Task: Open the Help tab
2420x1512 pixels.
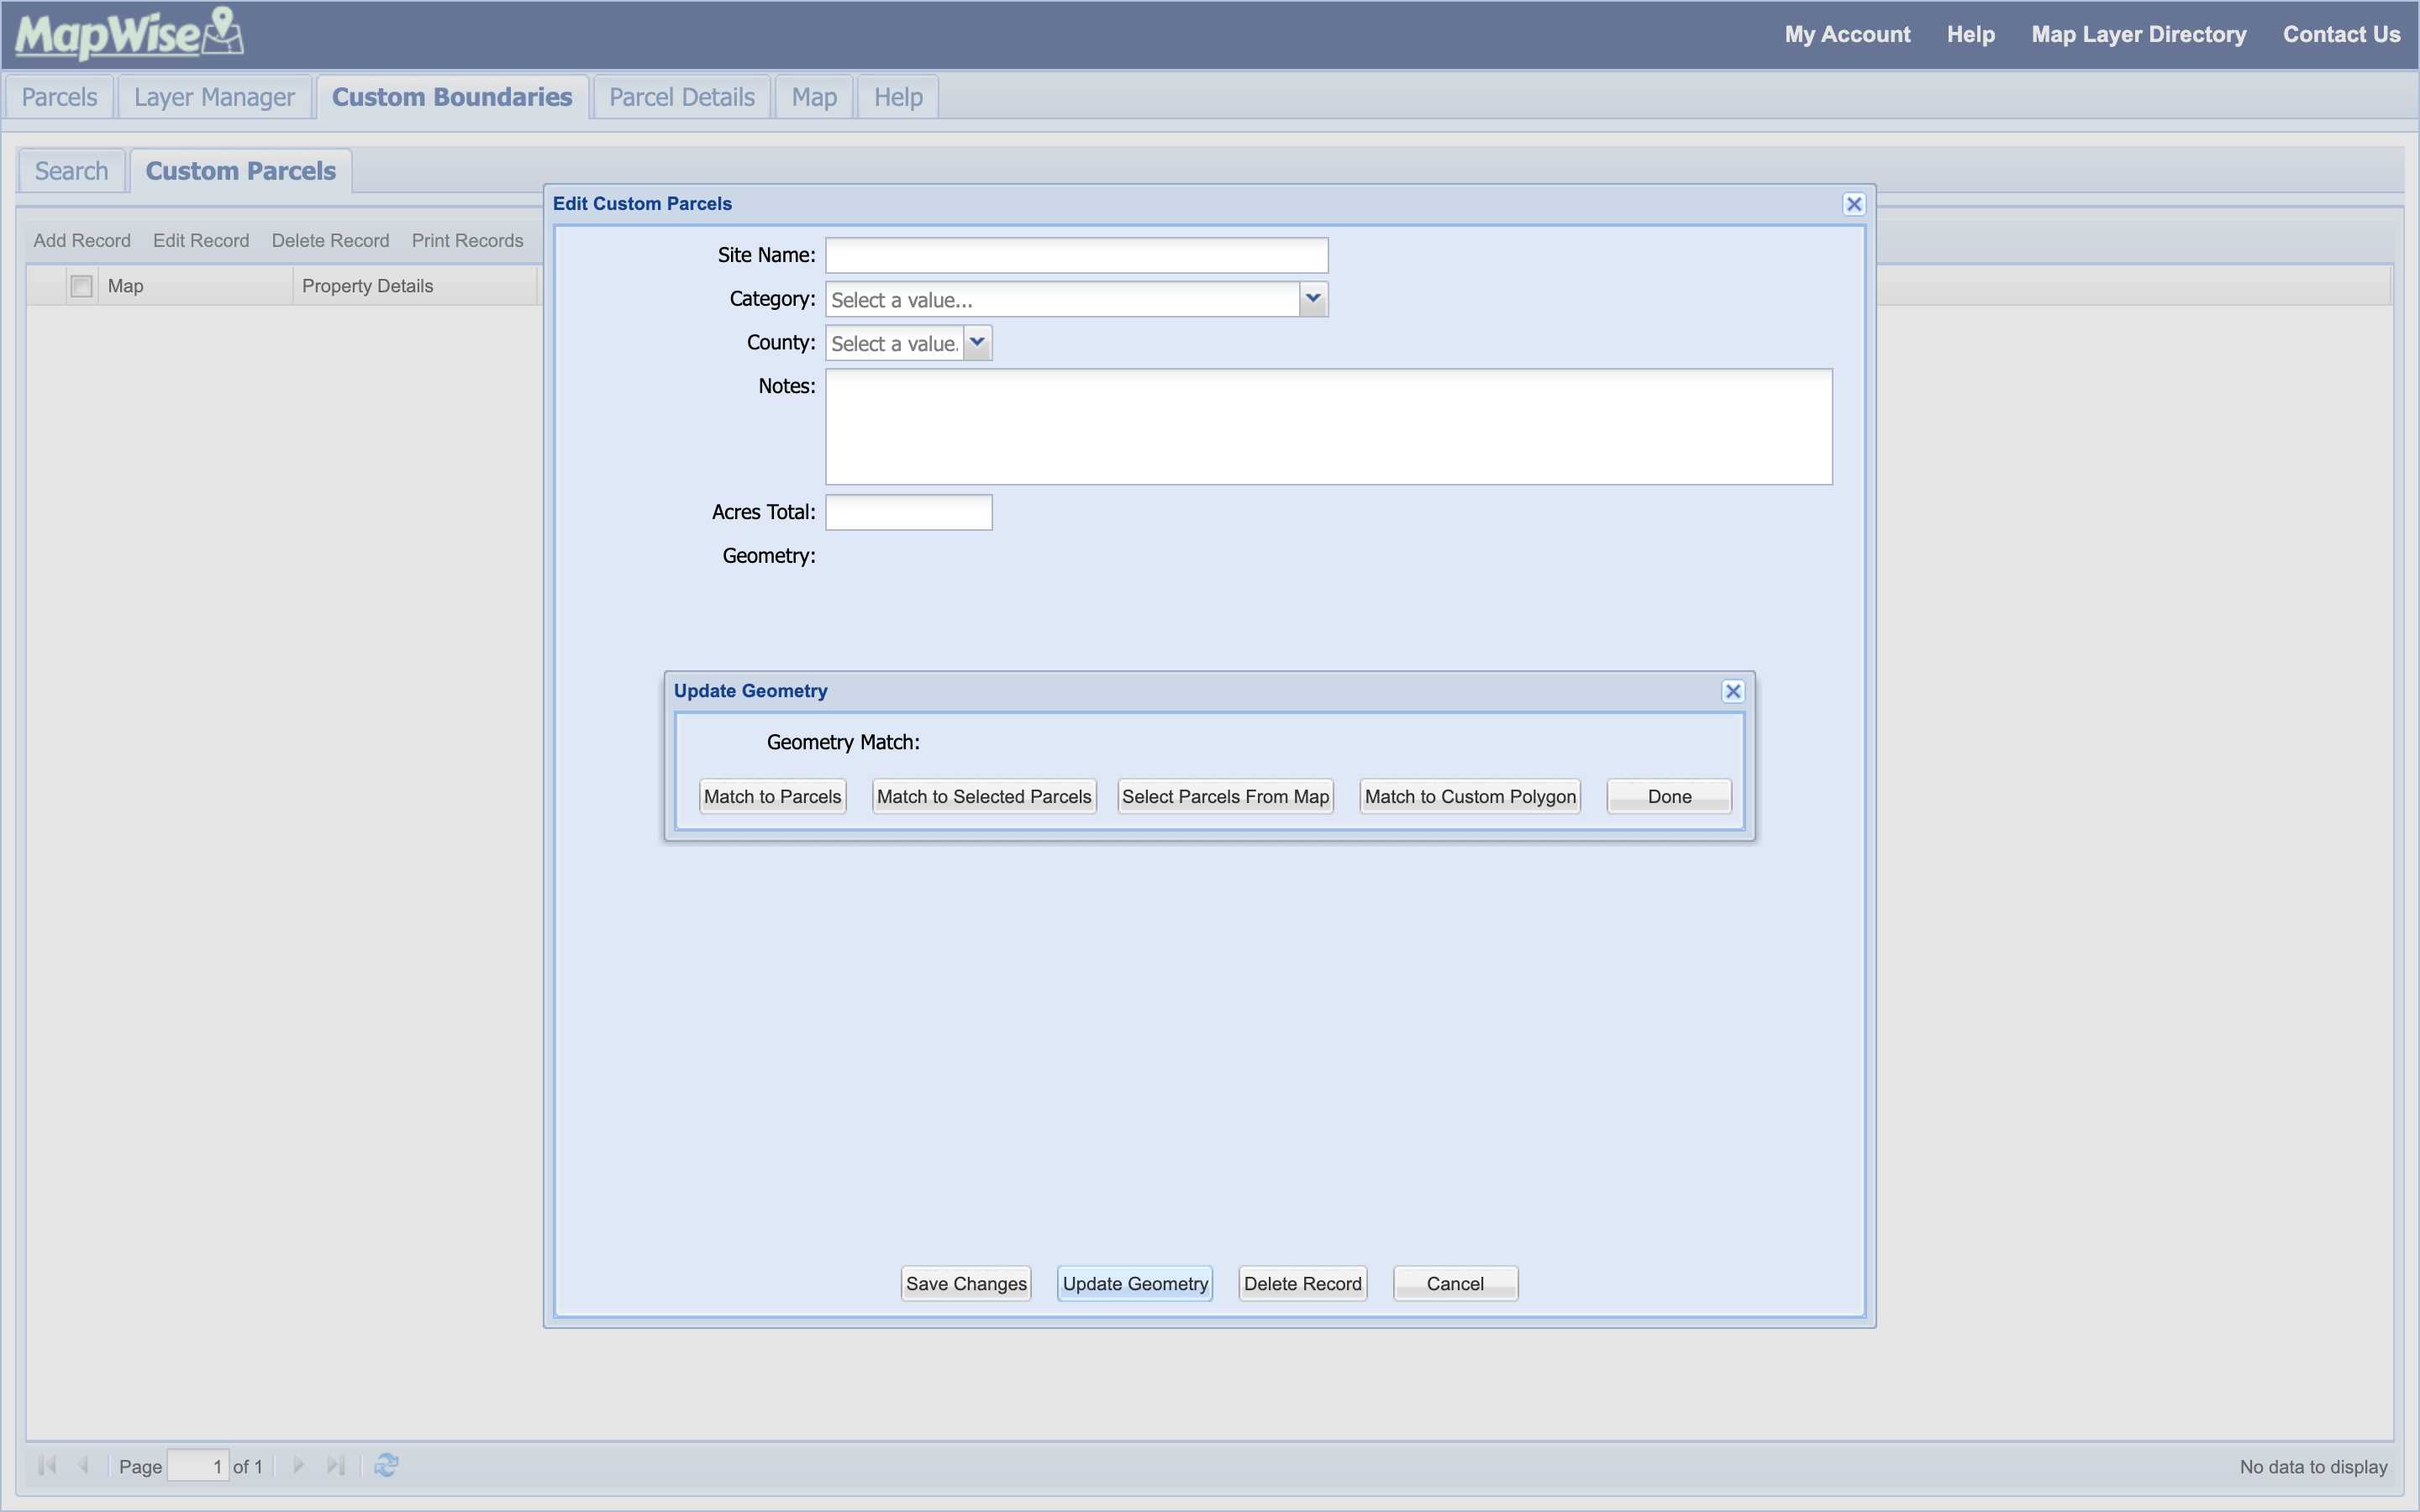Action: coord(898,97)
